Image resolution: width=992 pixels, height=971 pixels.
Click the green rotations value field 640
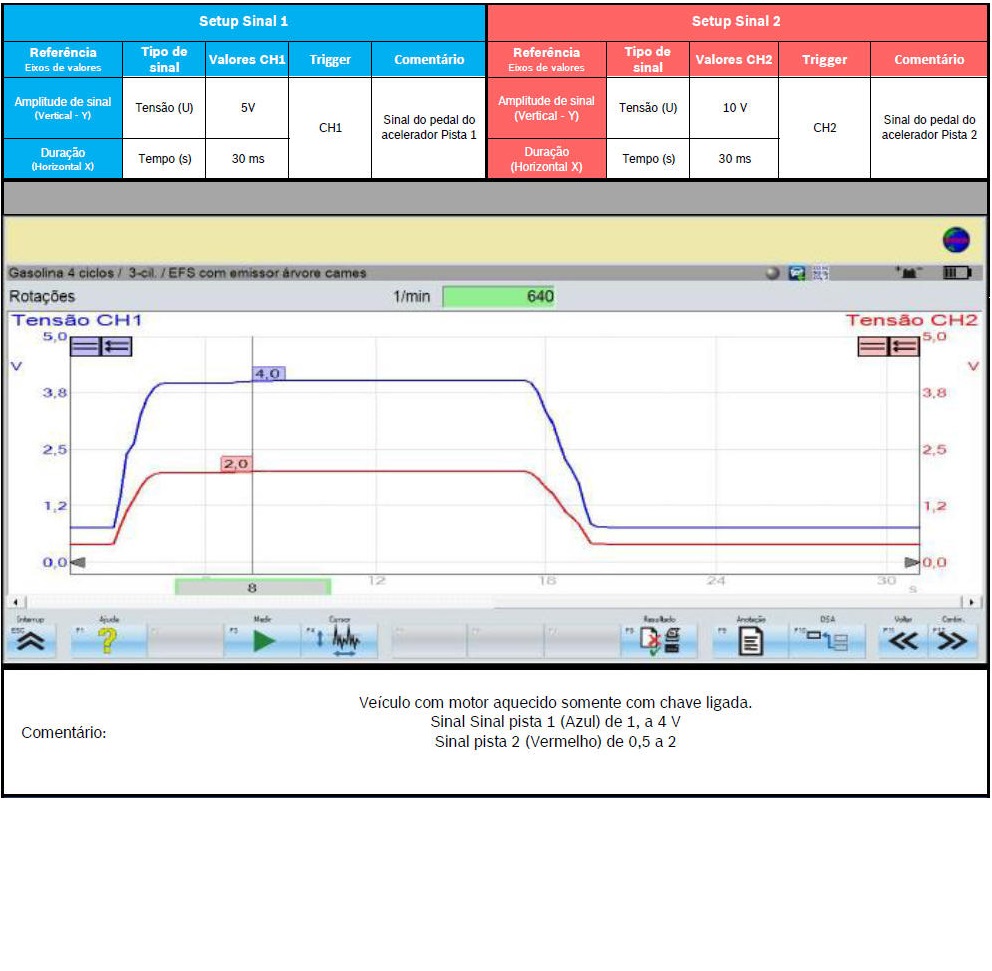(498, 296)
